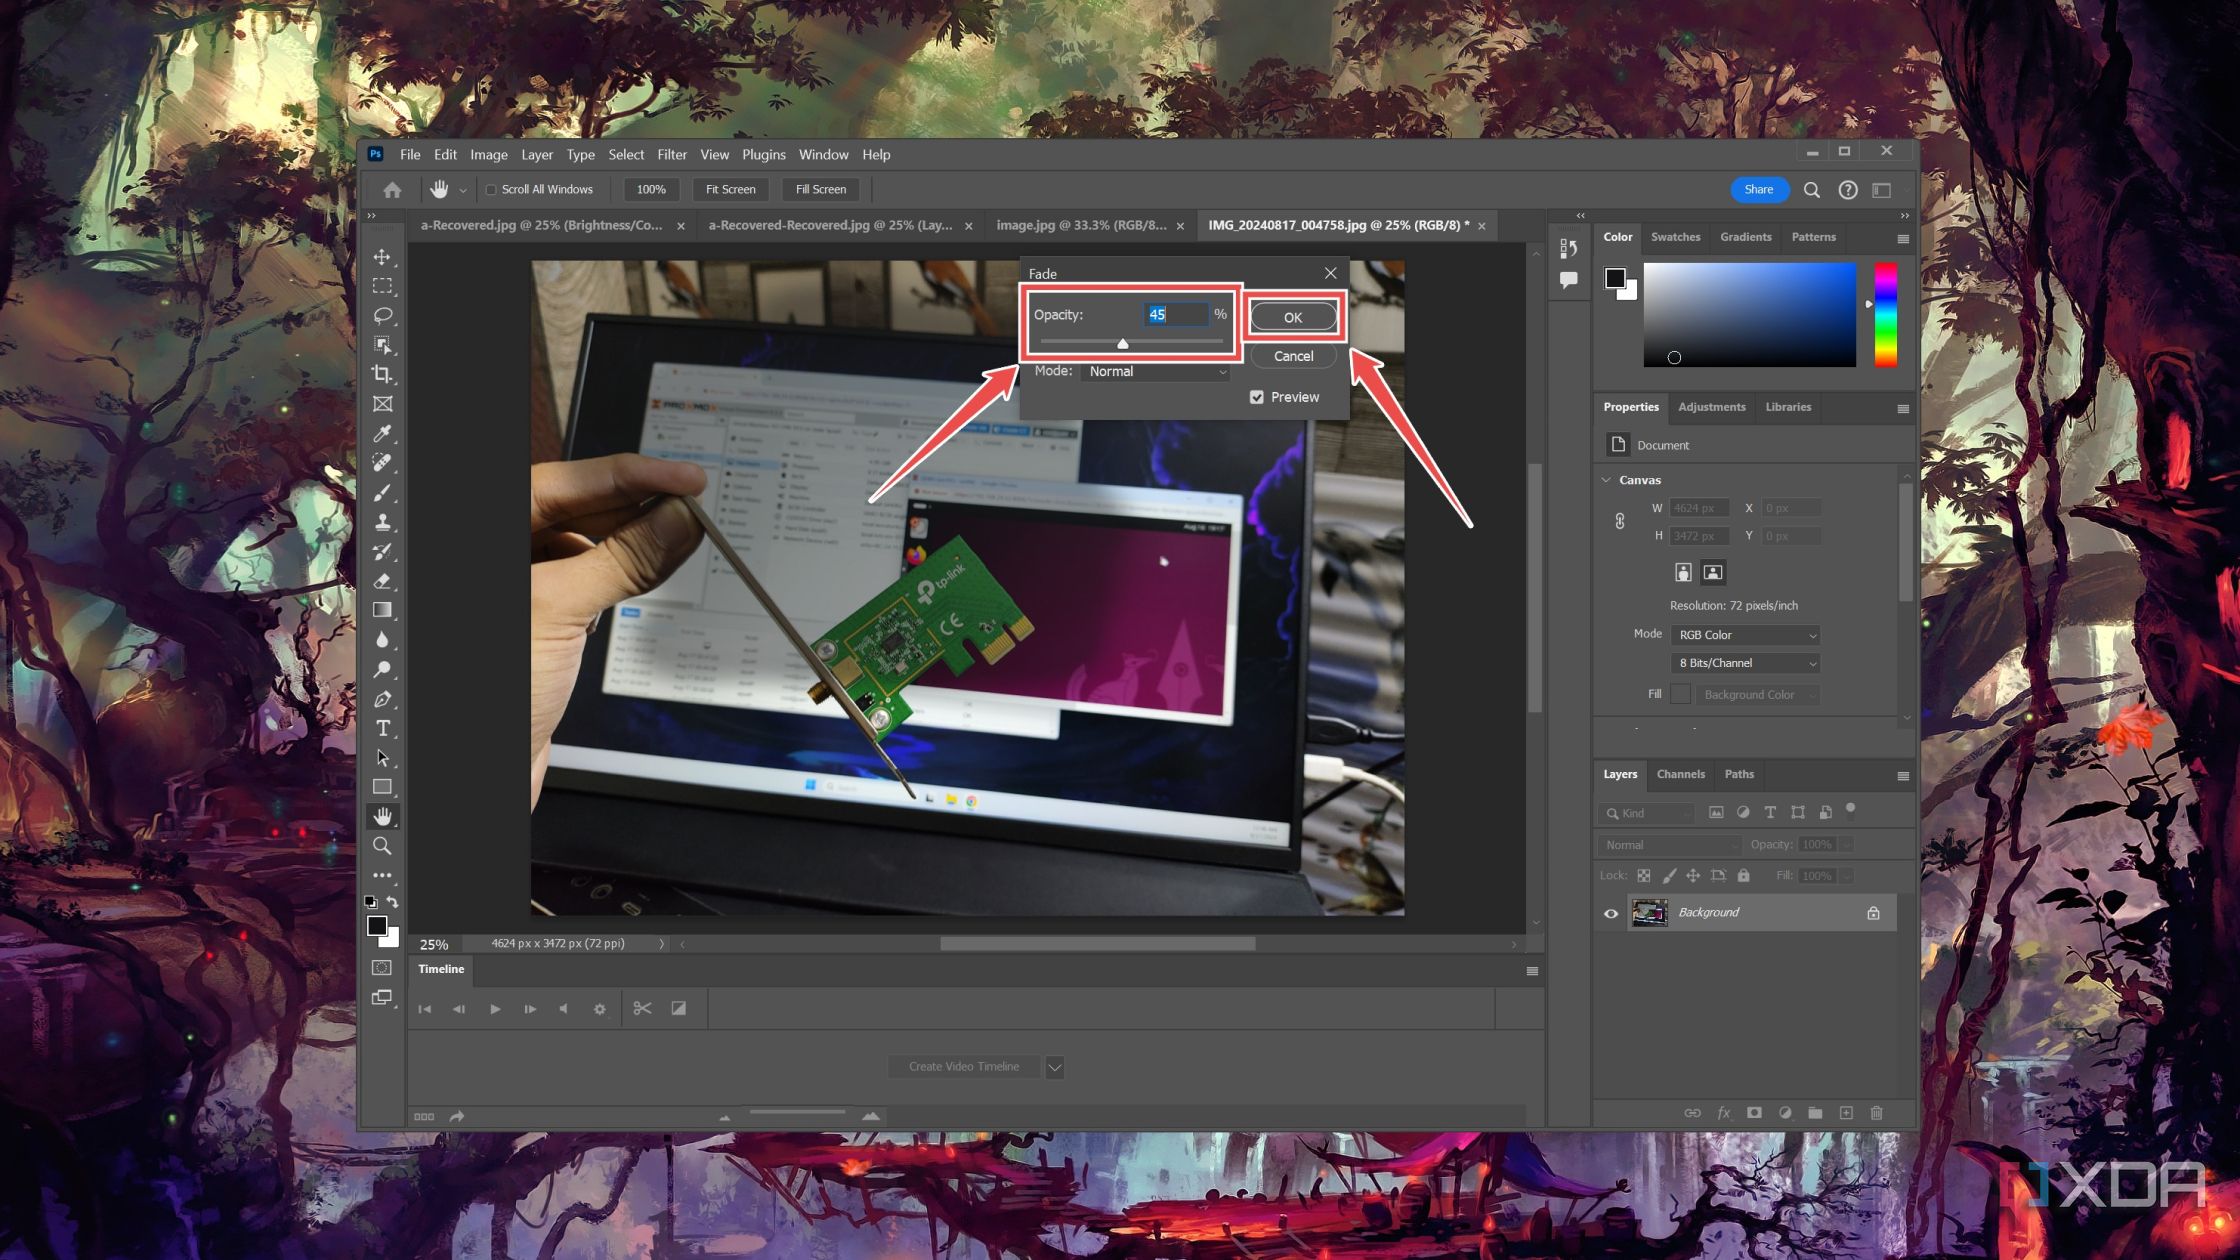Select the Zoom tool in toolbar
This screenshot has height=1260, width=2240.
tap(382, 846)
